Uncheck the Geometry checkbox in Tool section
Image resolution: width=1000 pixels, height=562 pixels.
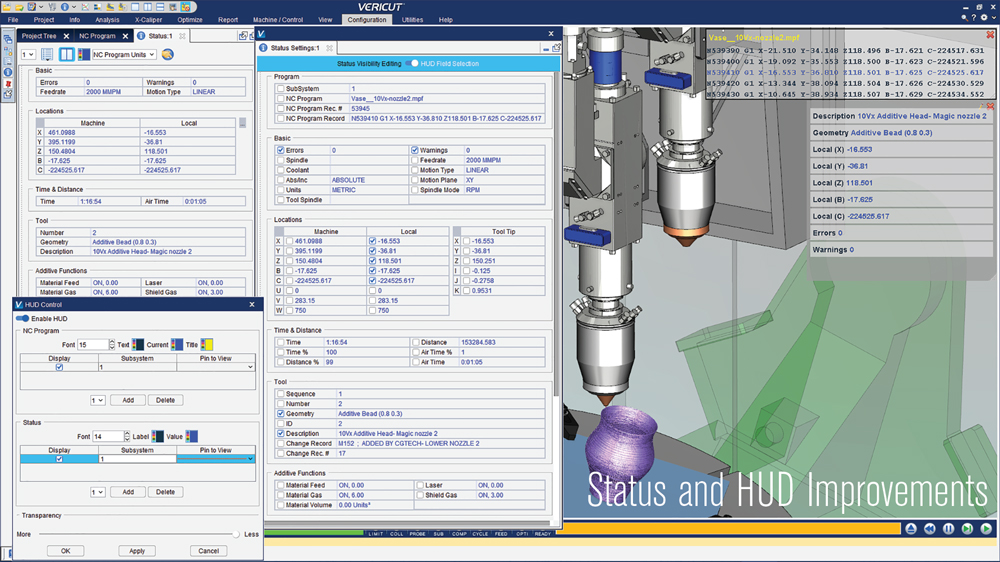coord(280,413)
